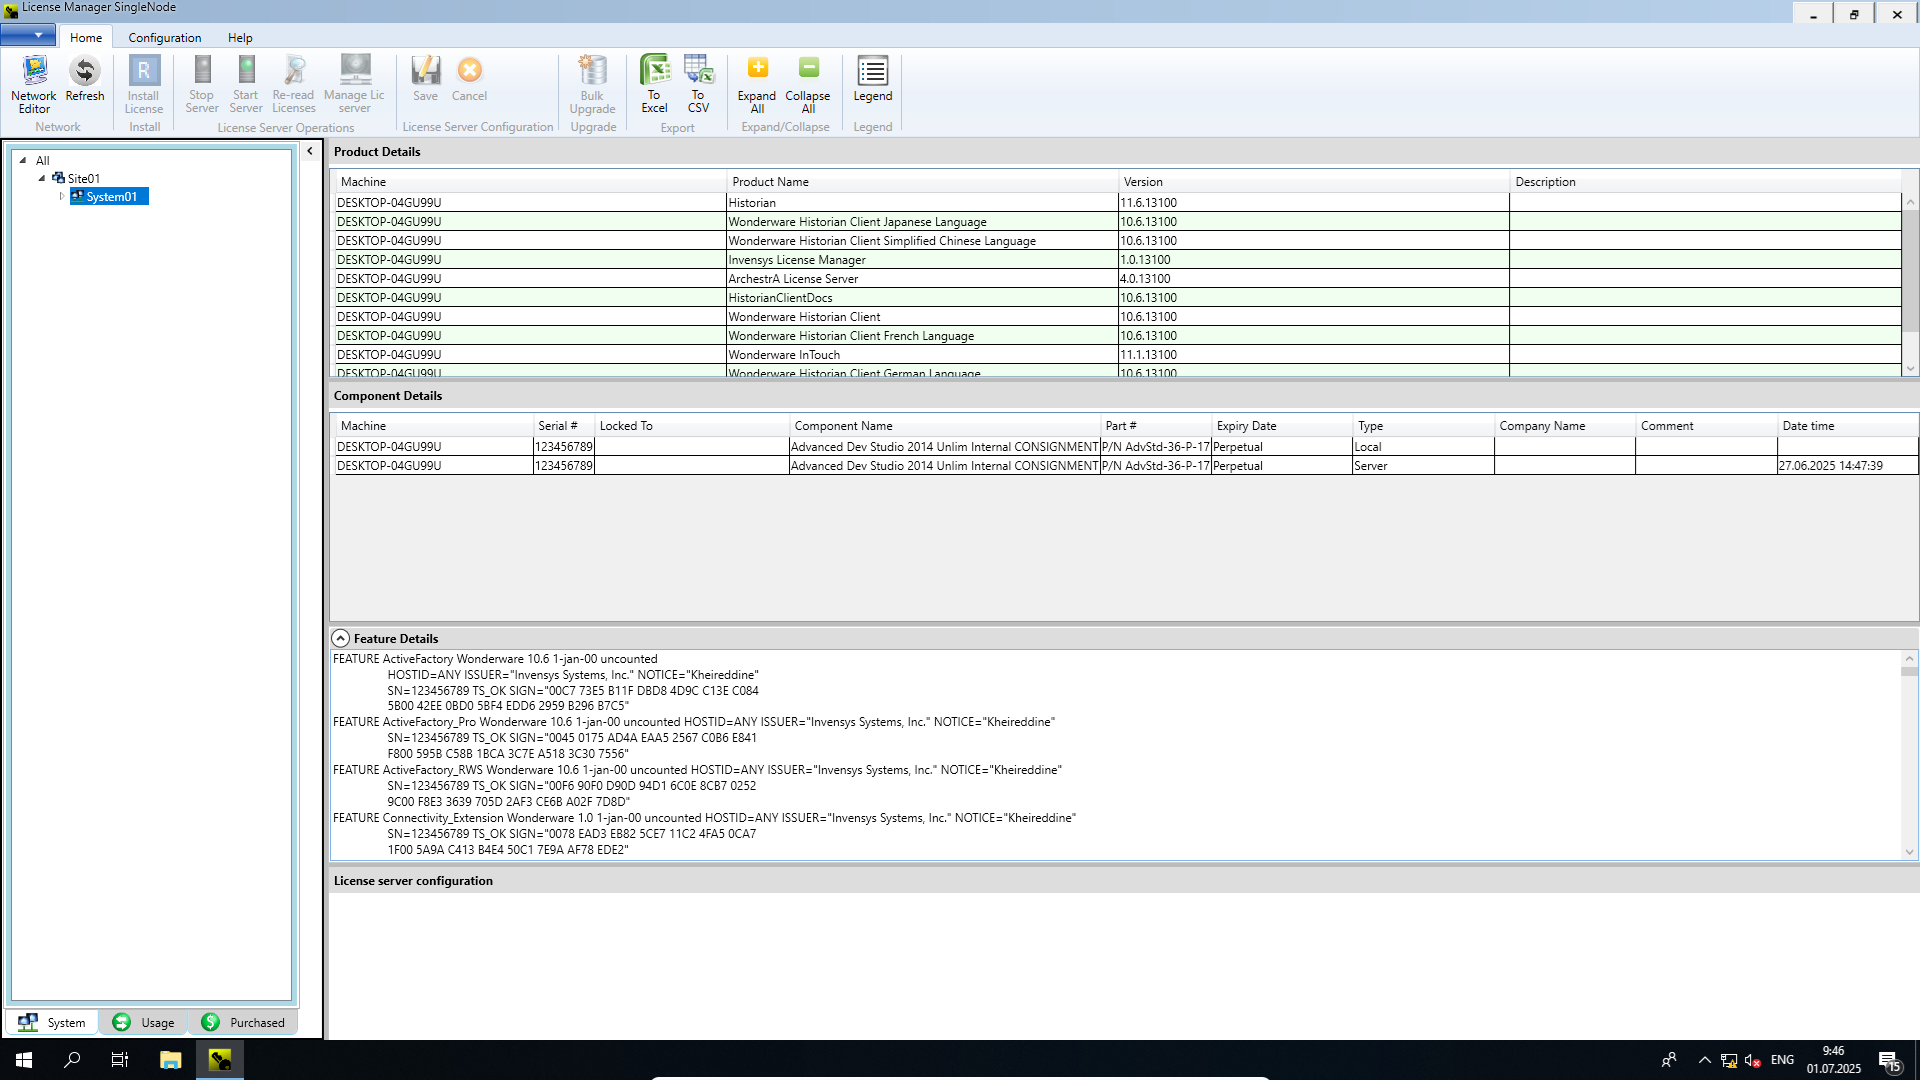Switch to the Purchased view tab

pos(243,1022)
